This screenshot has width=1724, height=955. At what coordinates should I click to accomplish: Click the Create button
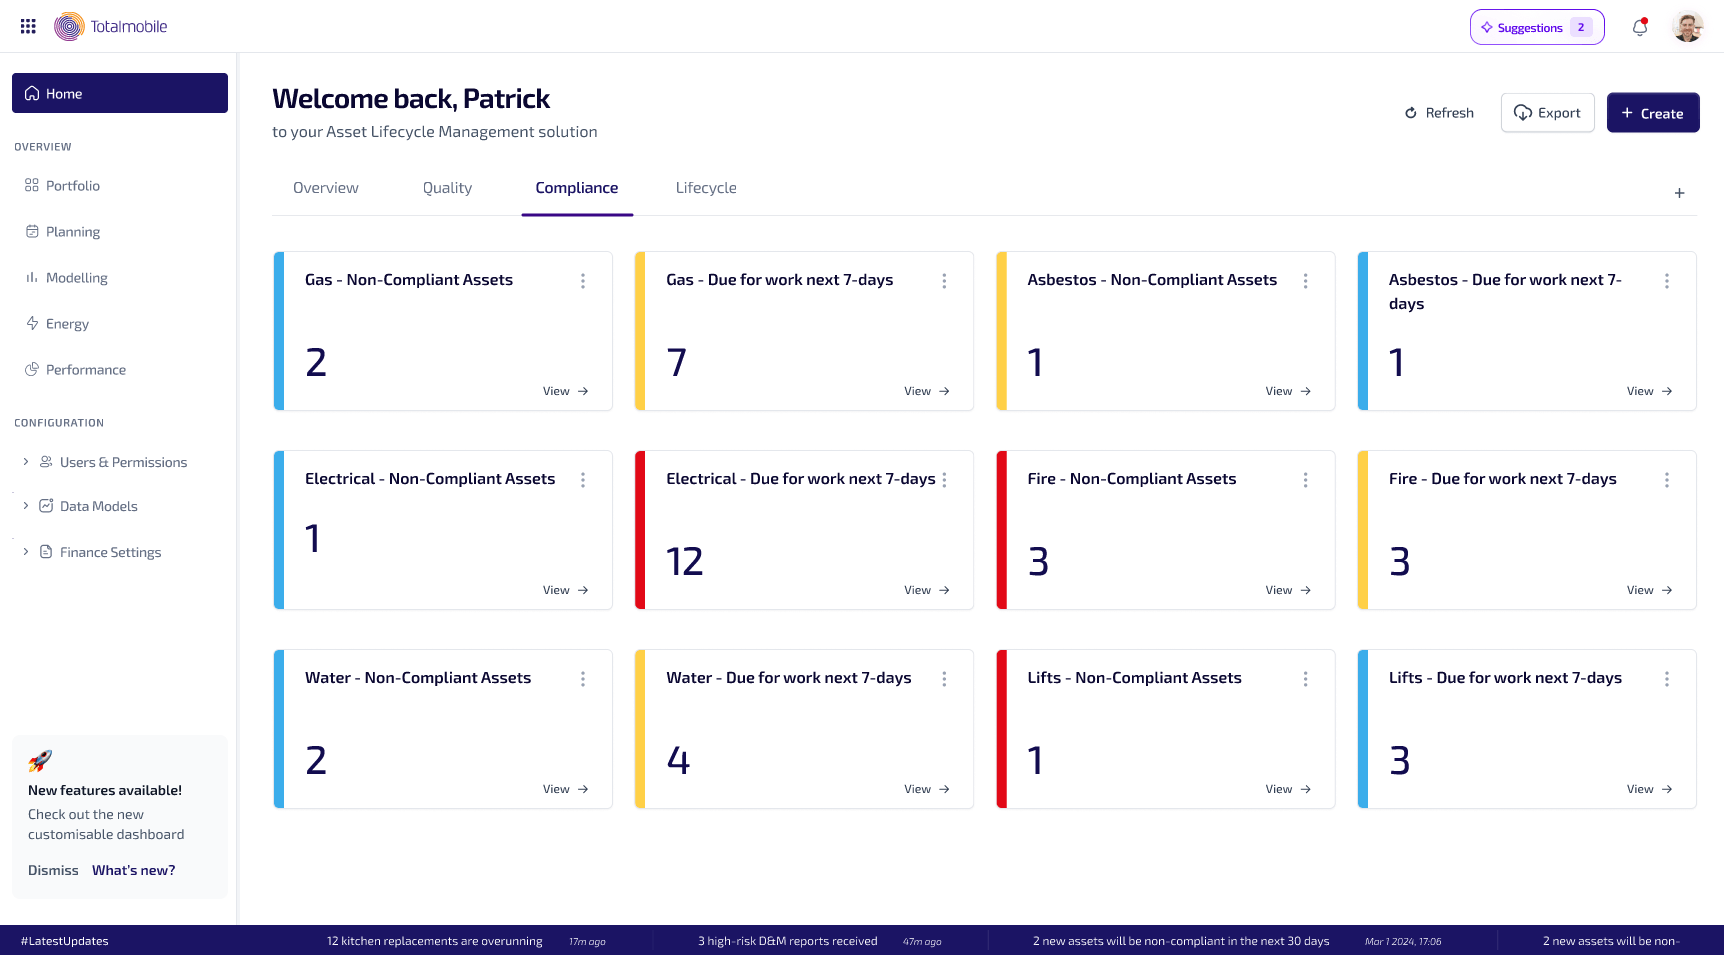[1653, 113]
